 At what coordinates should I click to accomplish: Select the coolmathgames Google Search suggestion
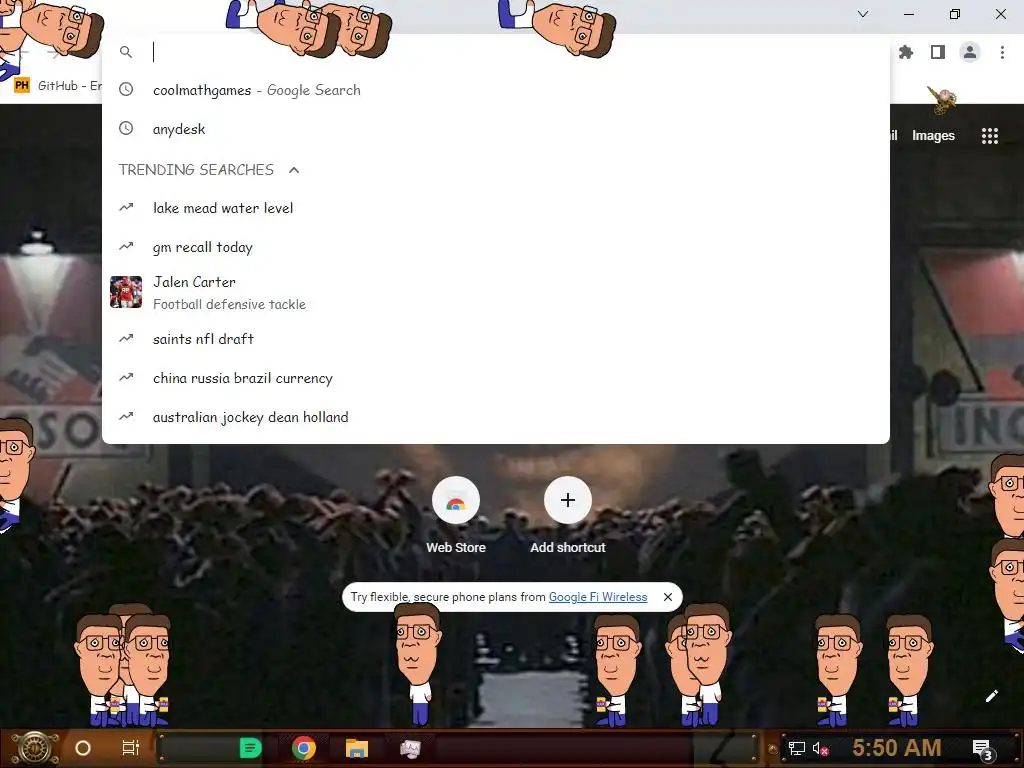pos(496,89)
